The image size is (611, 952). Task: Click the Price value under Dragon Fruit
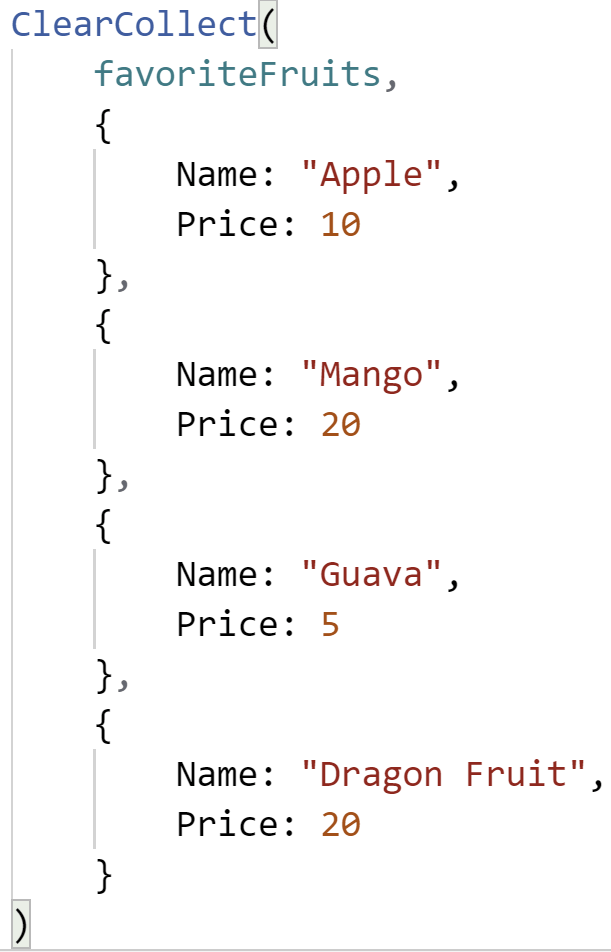tap(340, 824)
